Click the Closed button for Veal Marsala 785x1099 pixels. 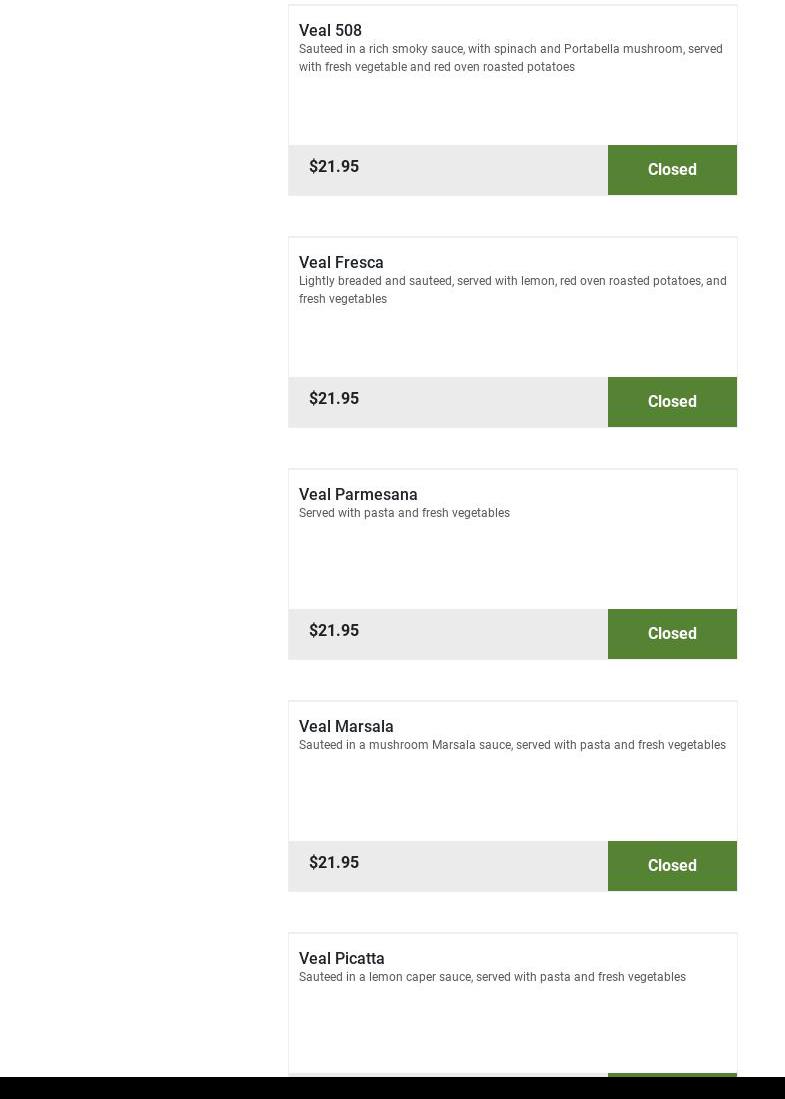pyautogui.click(x=672, y=866)
